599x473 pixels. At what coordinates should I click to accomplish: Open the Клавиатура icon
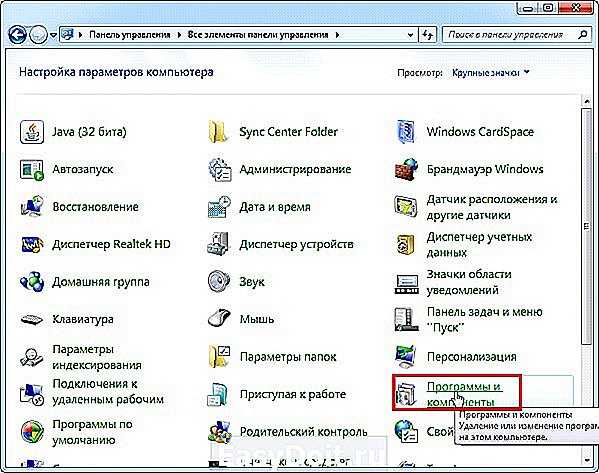coord(32,319)
